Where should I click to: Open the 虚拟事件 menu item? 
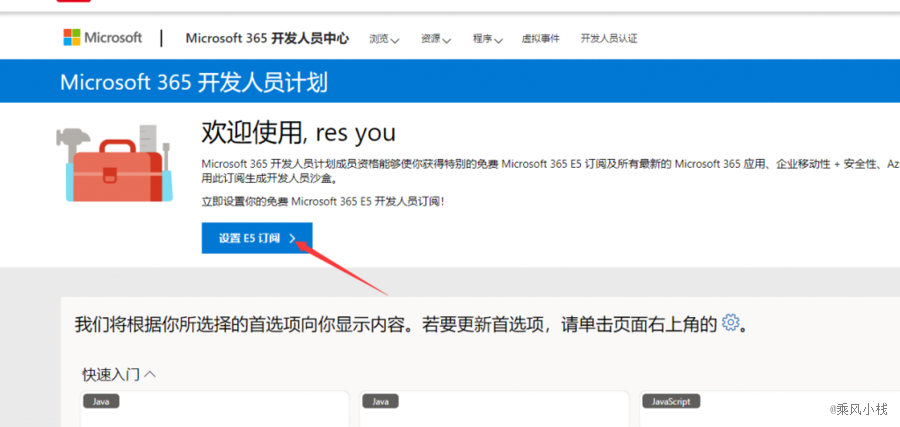tap(540, 39)
